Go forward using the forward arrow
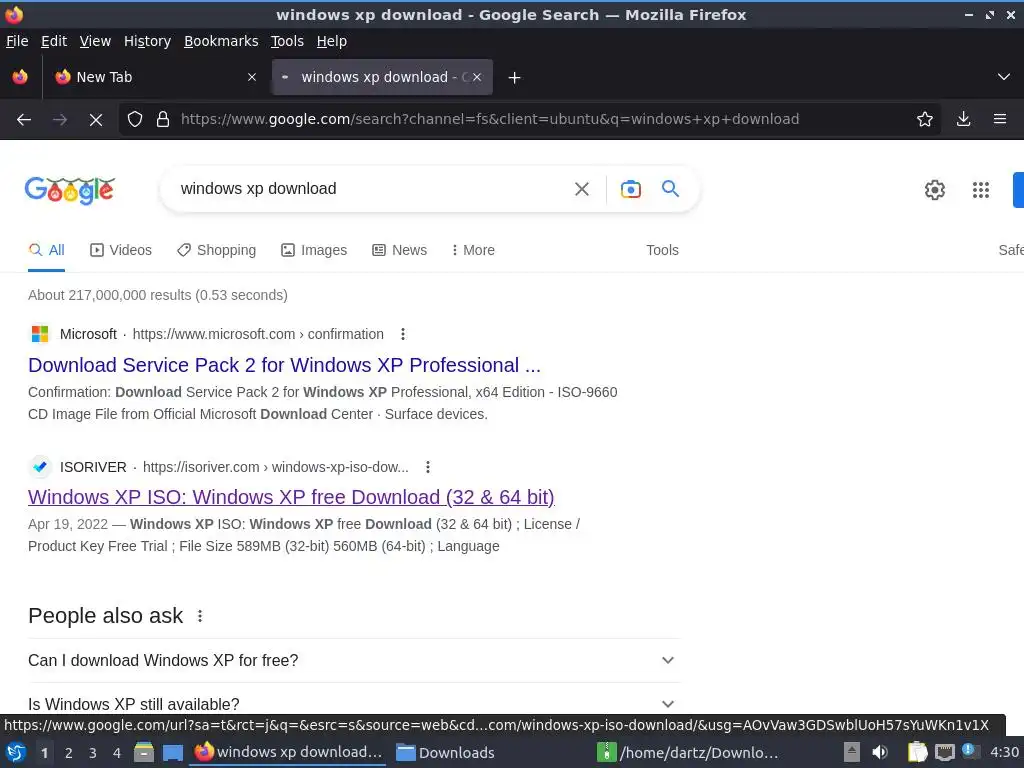The height and width of the screenshot is (768, 1024). [59, 120]
